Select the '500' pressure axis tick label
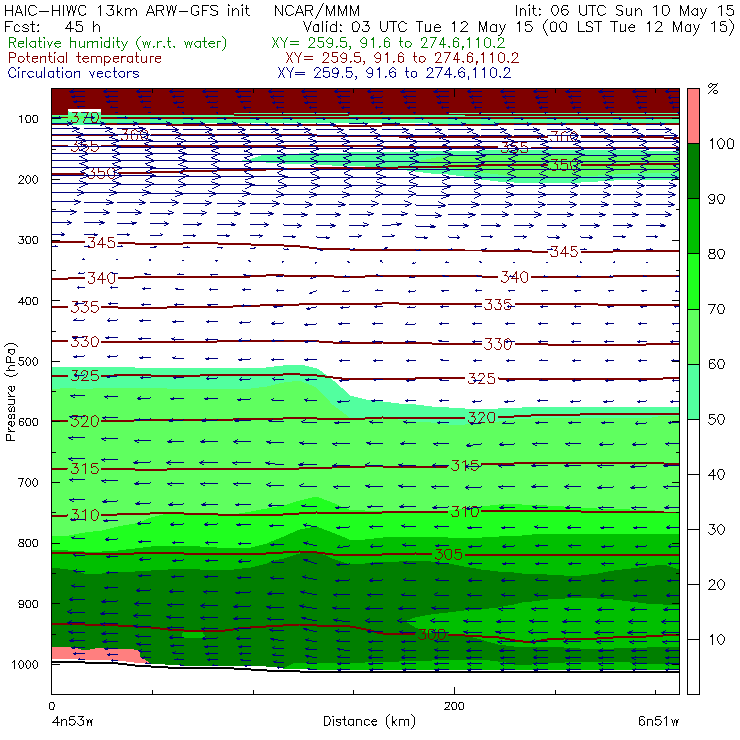Image resolution: width=740 pixels, height=740 pixels. (x=28, y=362)
